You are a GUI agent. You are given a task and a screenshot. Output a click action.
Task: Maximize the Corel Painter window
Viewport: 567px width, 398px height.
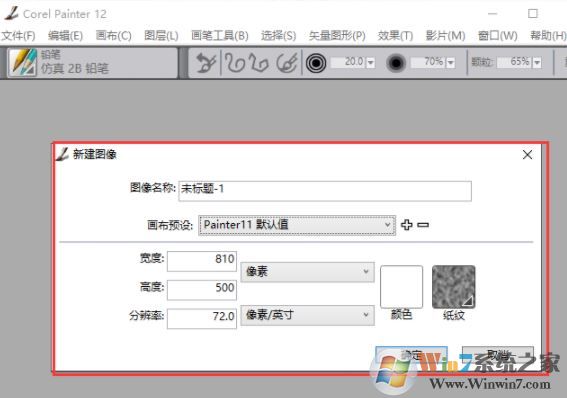click(533, 14)
